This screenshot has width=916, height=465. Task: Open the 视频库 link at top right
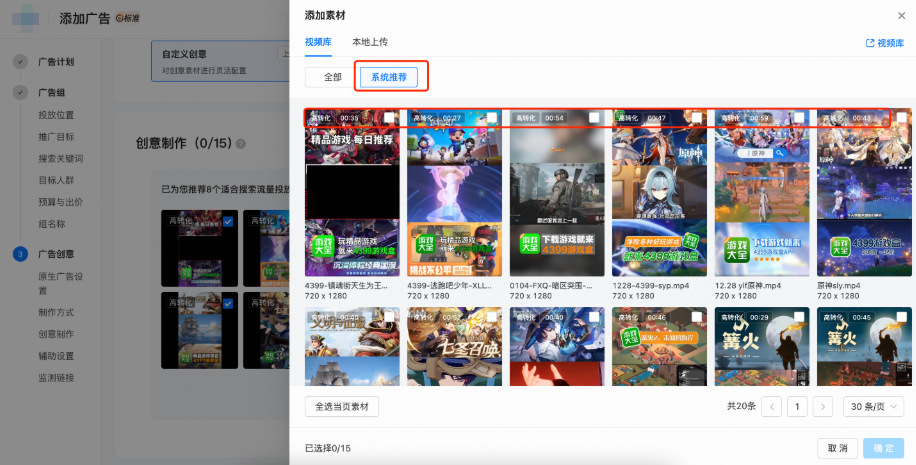click(885, 43)
